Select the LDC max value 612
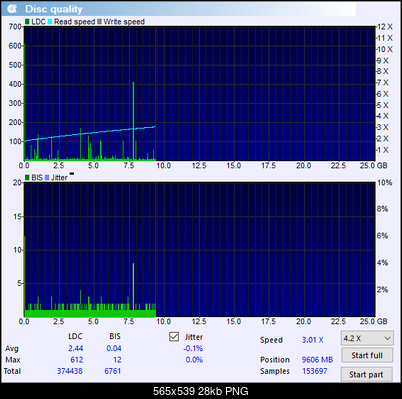Image resolution: width=402 pixels, height=399 pixels. pyautogui.click(x=77, y=360)
